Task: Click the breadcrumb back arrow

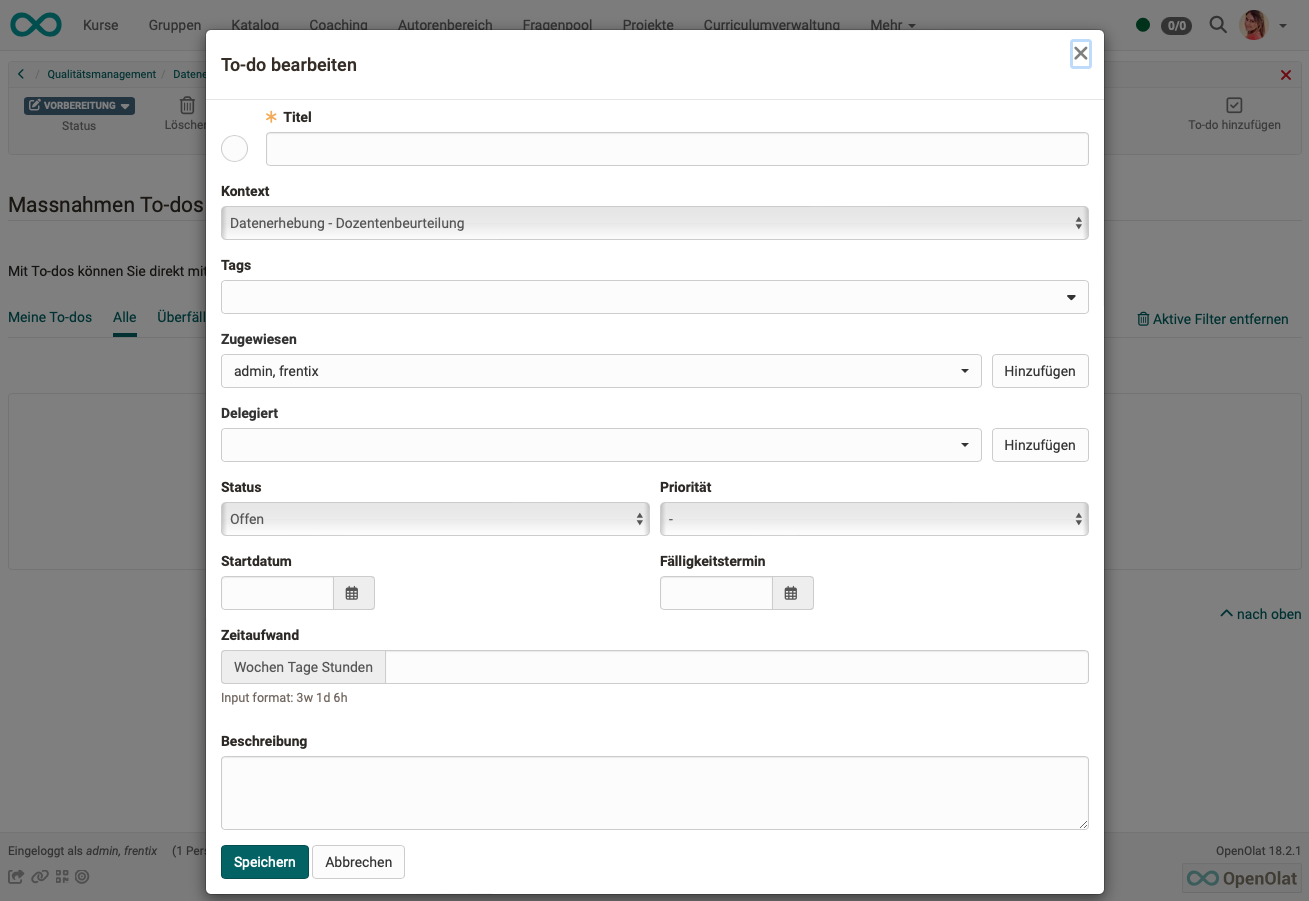Action: (x=21, y=74)
